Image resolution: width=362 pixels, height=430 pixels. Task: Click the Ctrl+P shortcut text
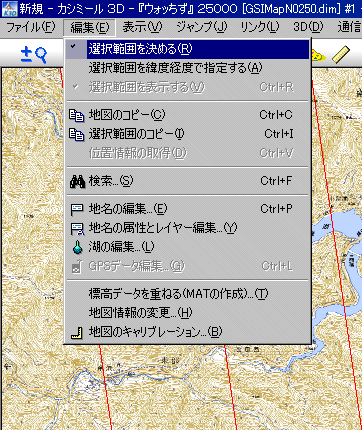point(276,209)
